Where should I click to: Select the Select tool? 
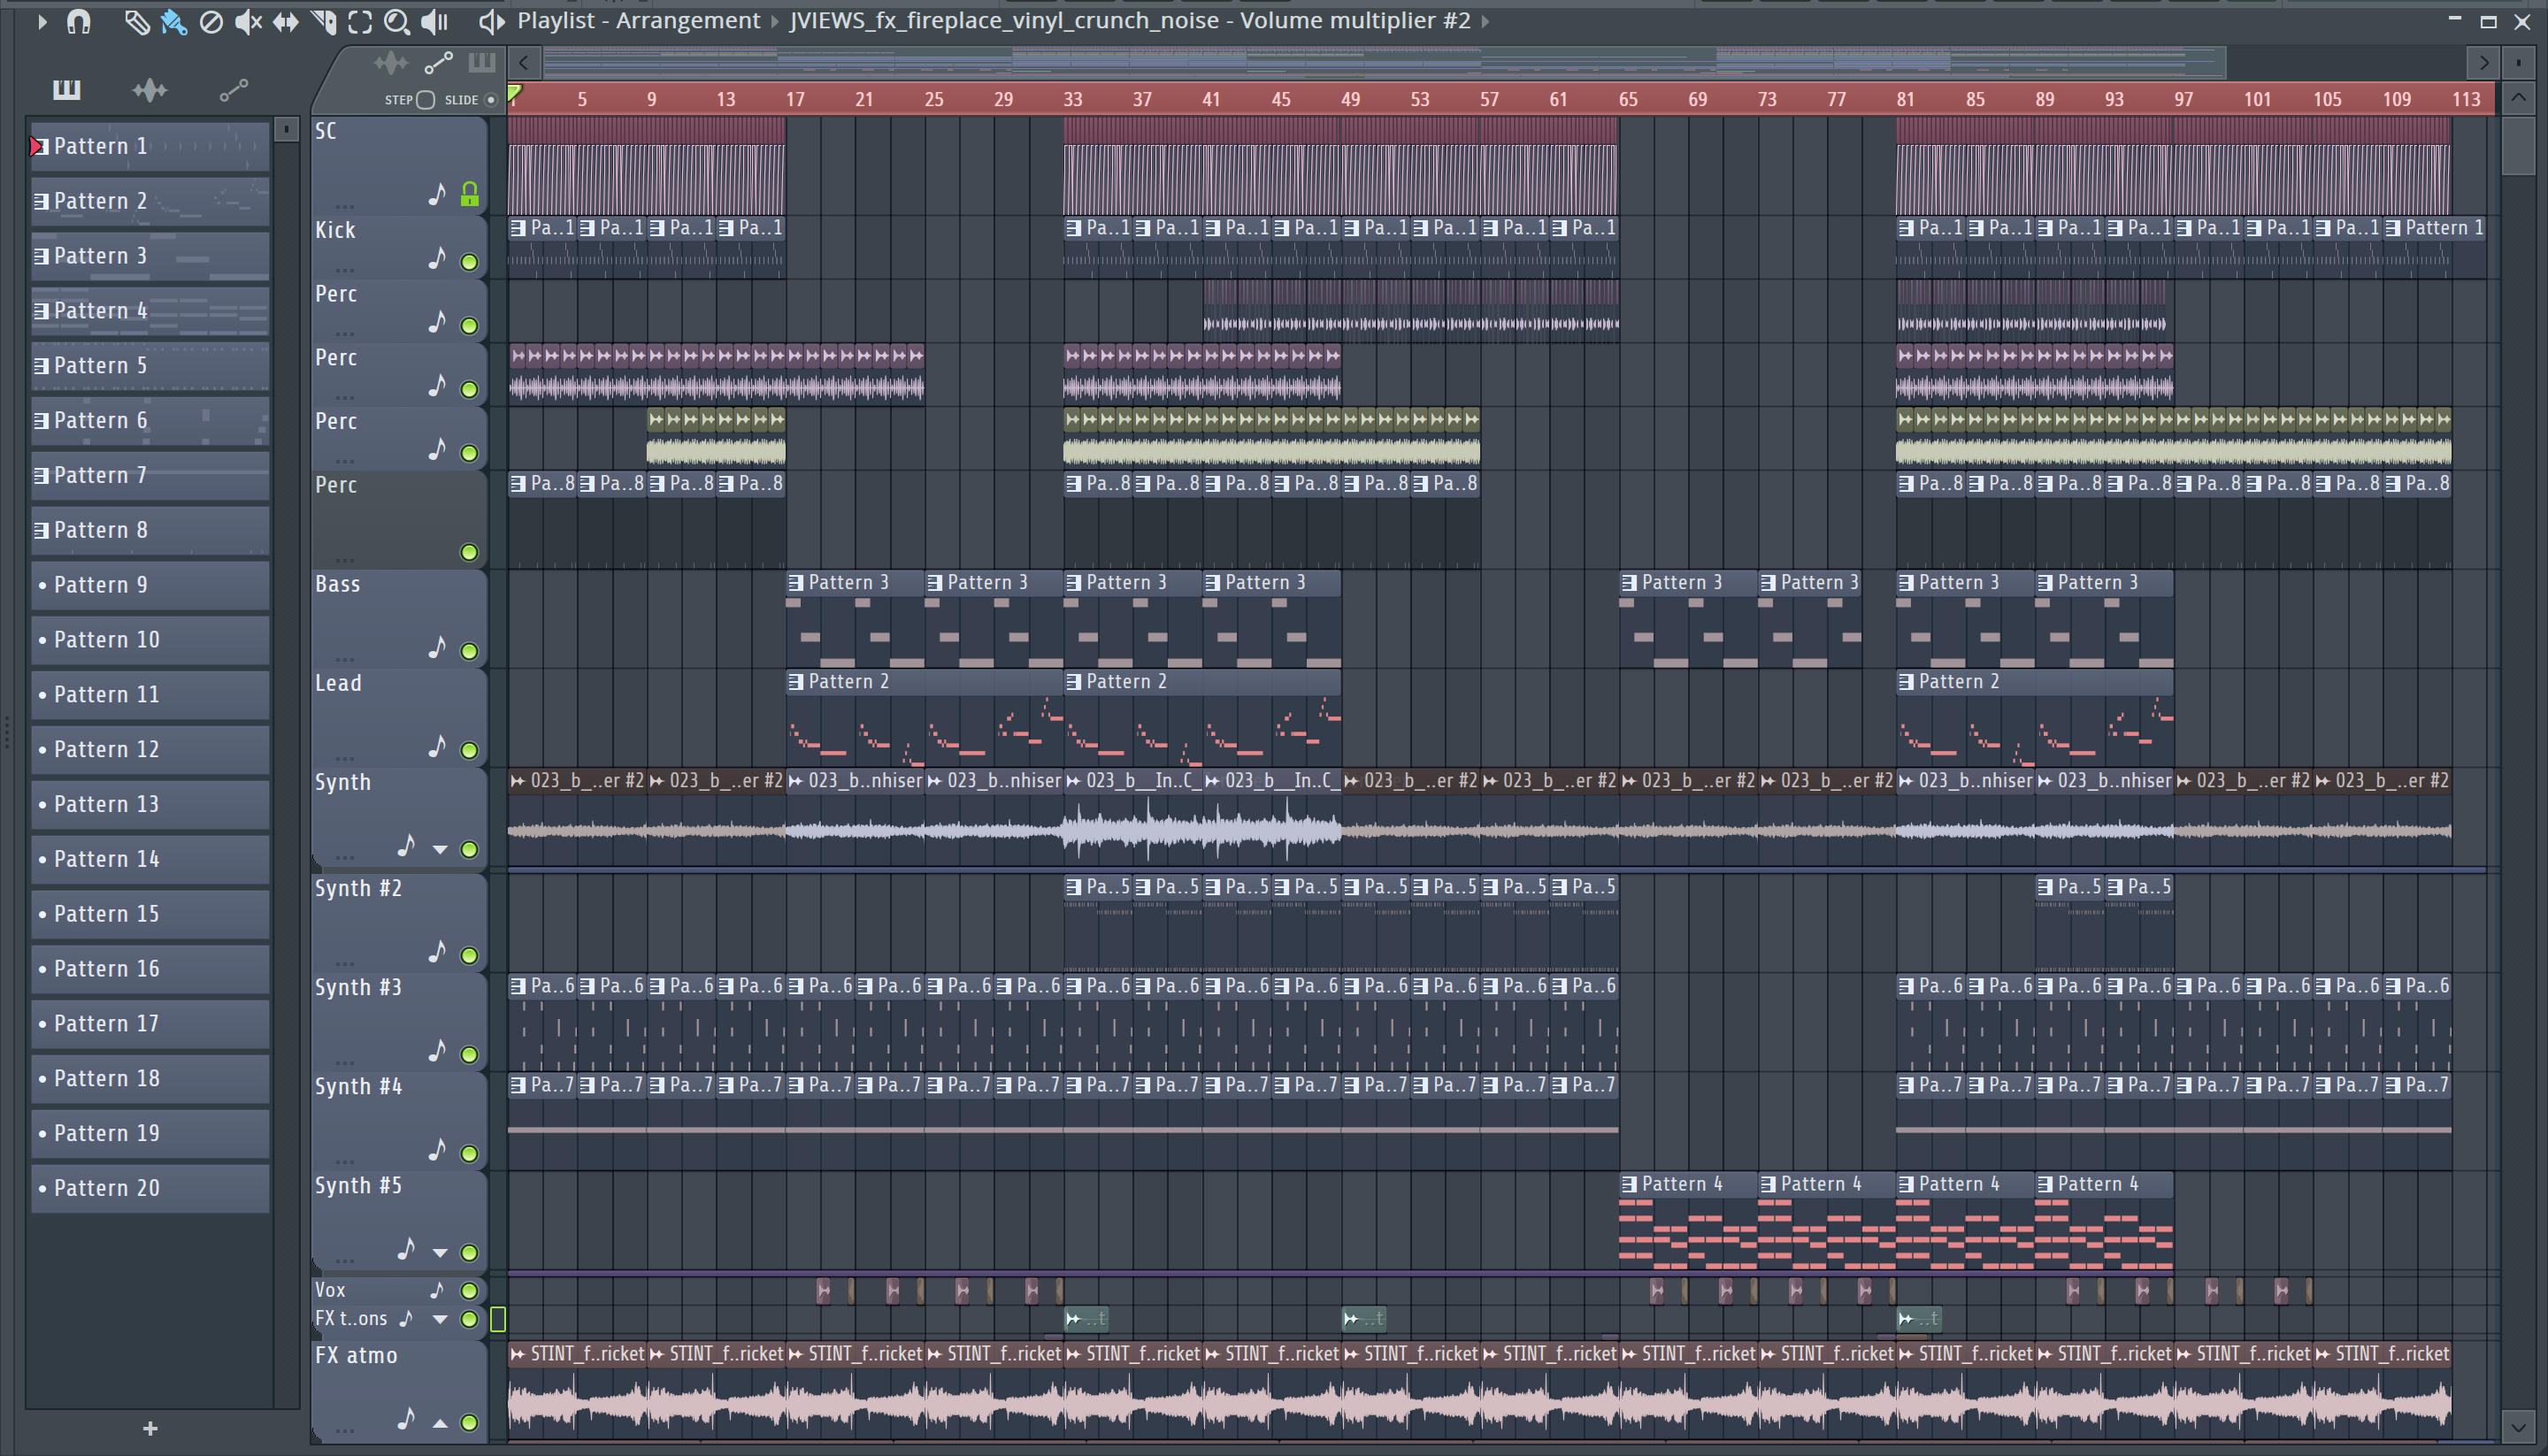coord(360,21)
